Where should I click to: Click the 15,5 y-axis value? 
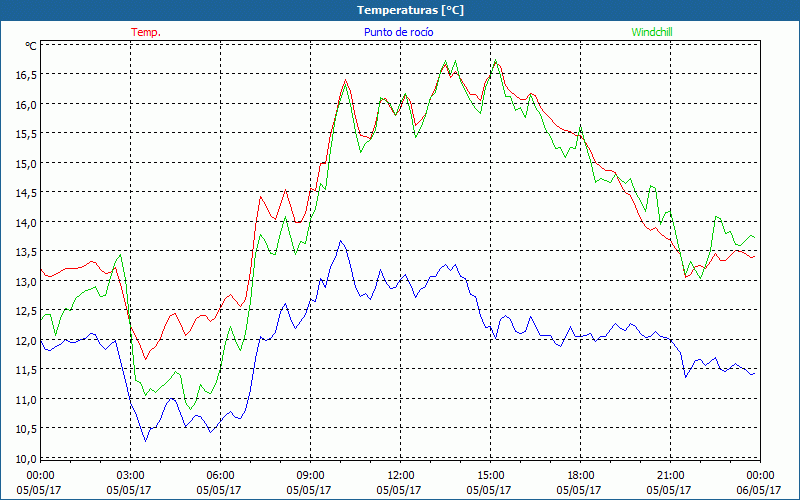click(26, 134)
